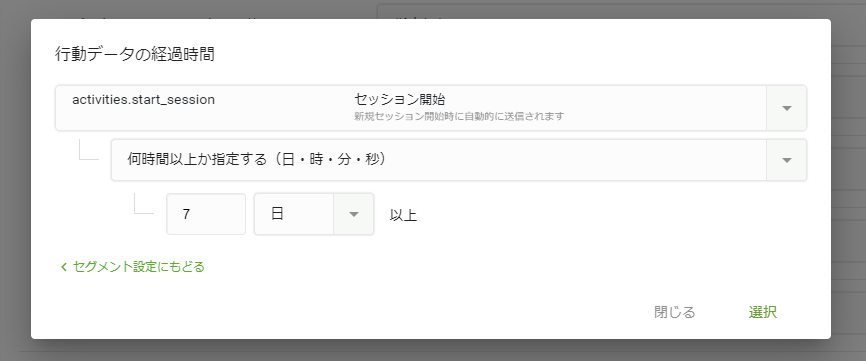Click the number field showing 7
This screenshot has width=866, height=361.
coord(206,214)
